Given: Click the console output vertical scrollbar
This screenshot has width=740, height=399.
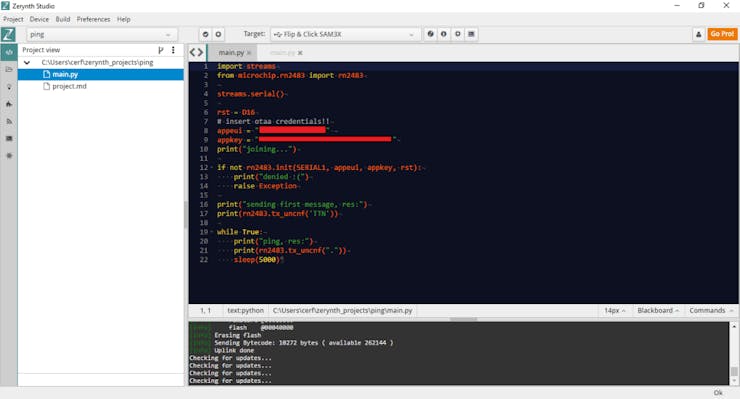Looking at the screenshot, I should (734, 353).
